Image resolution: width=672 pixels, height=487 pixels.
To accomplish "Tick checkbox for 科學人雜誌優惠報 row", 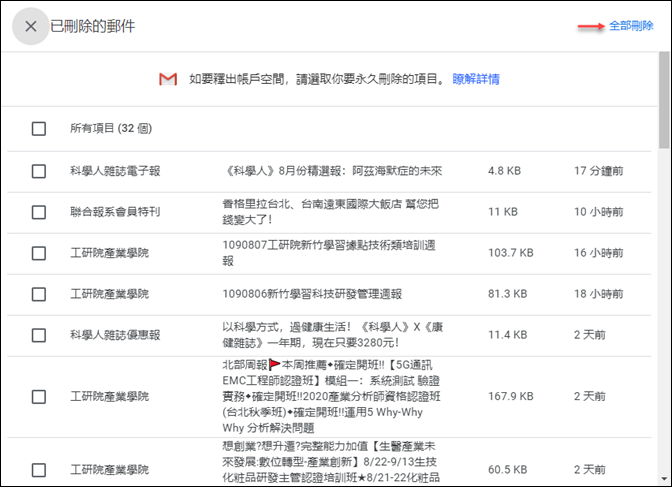I will point(39,335).
